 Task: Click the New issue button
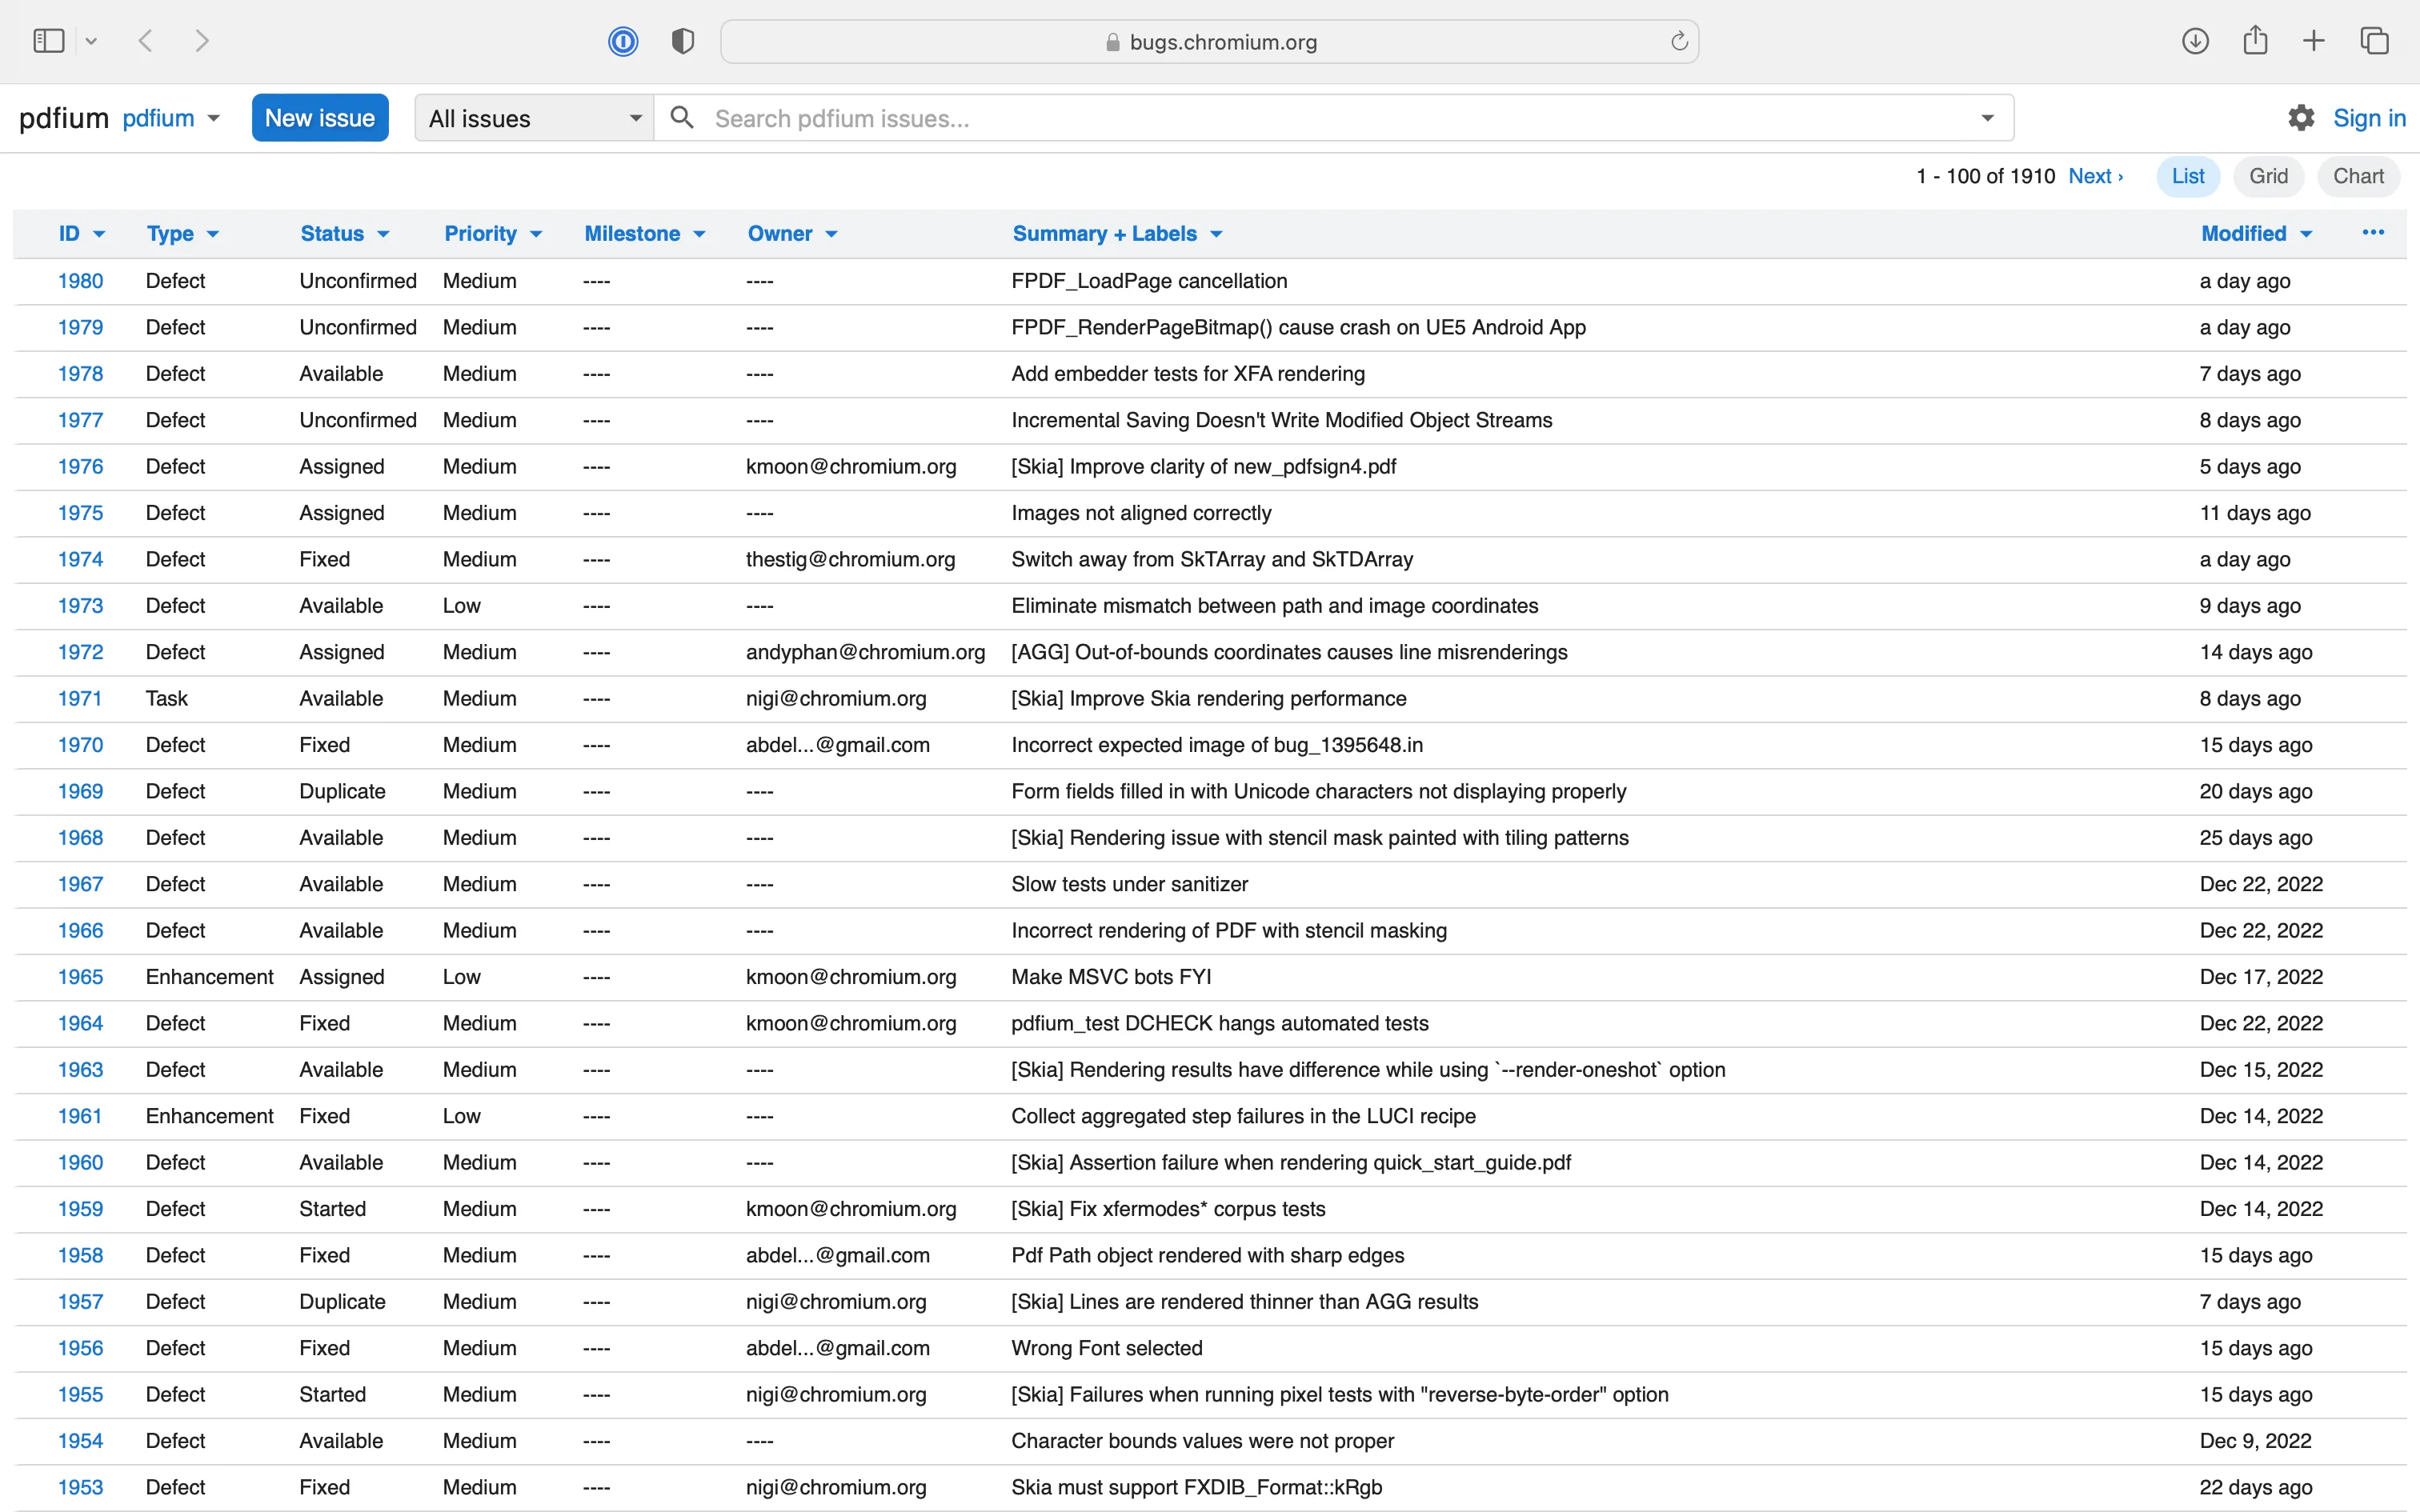pyautogui.click(x=320, y=117)
